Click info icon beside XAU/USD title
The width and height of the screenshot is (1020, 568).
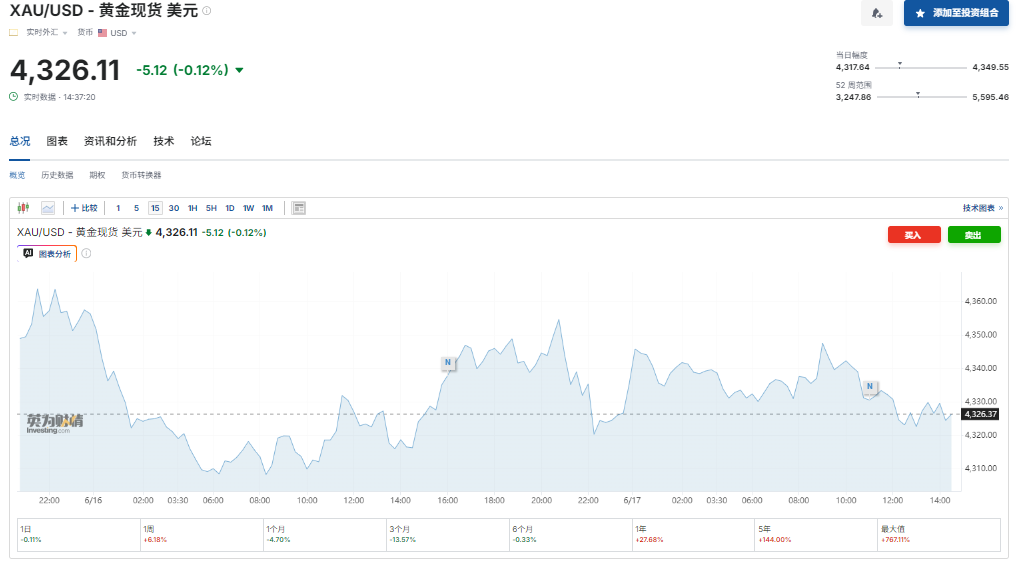[207, 10]
